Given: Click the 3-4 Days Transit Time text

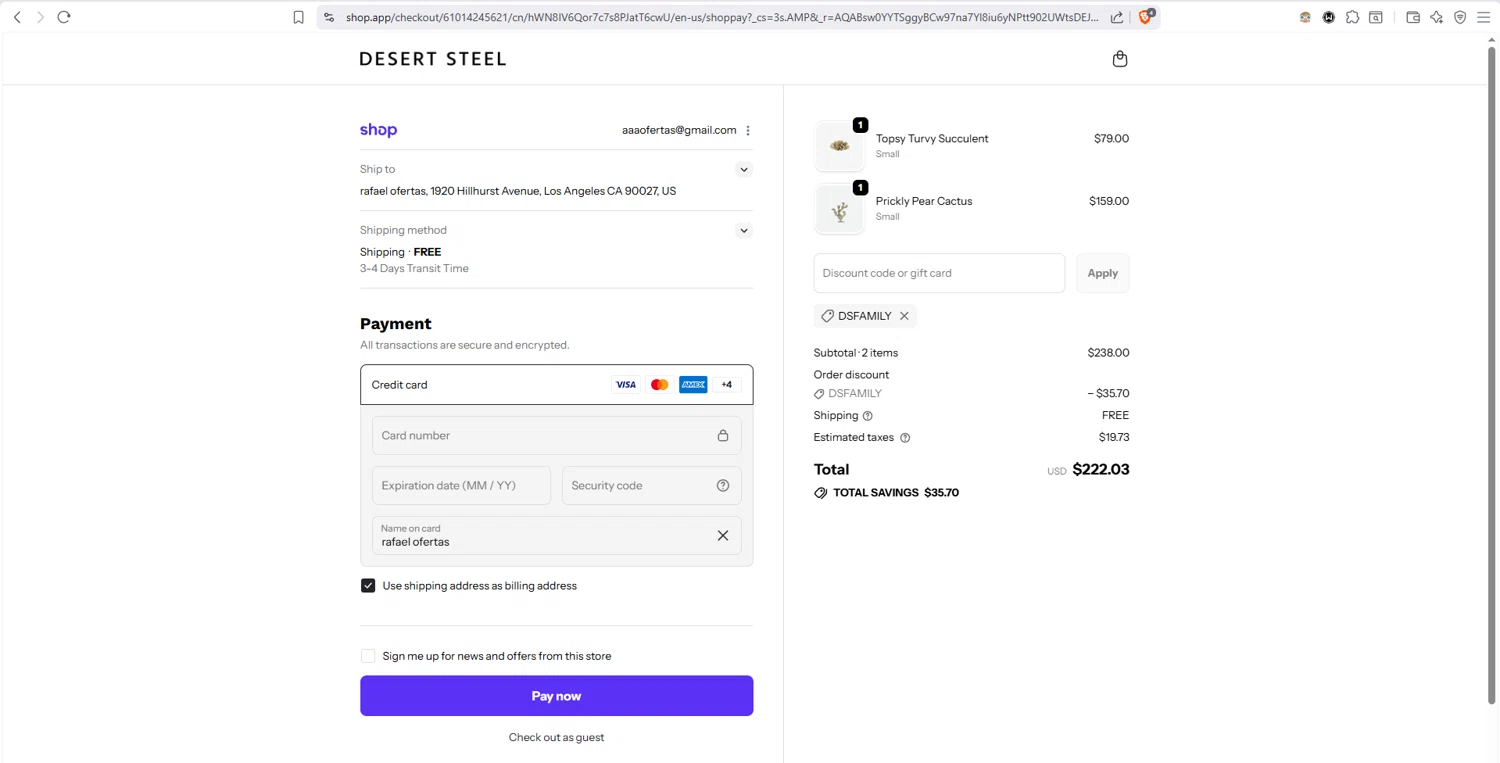Looking at the screenshot, I should pyautogui.click(x=414, y=269).
